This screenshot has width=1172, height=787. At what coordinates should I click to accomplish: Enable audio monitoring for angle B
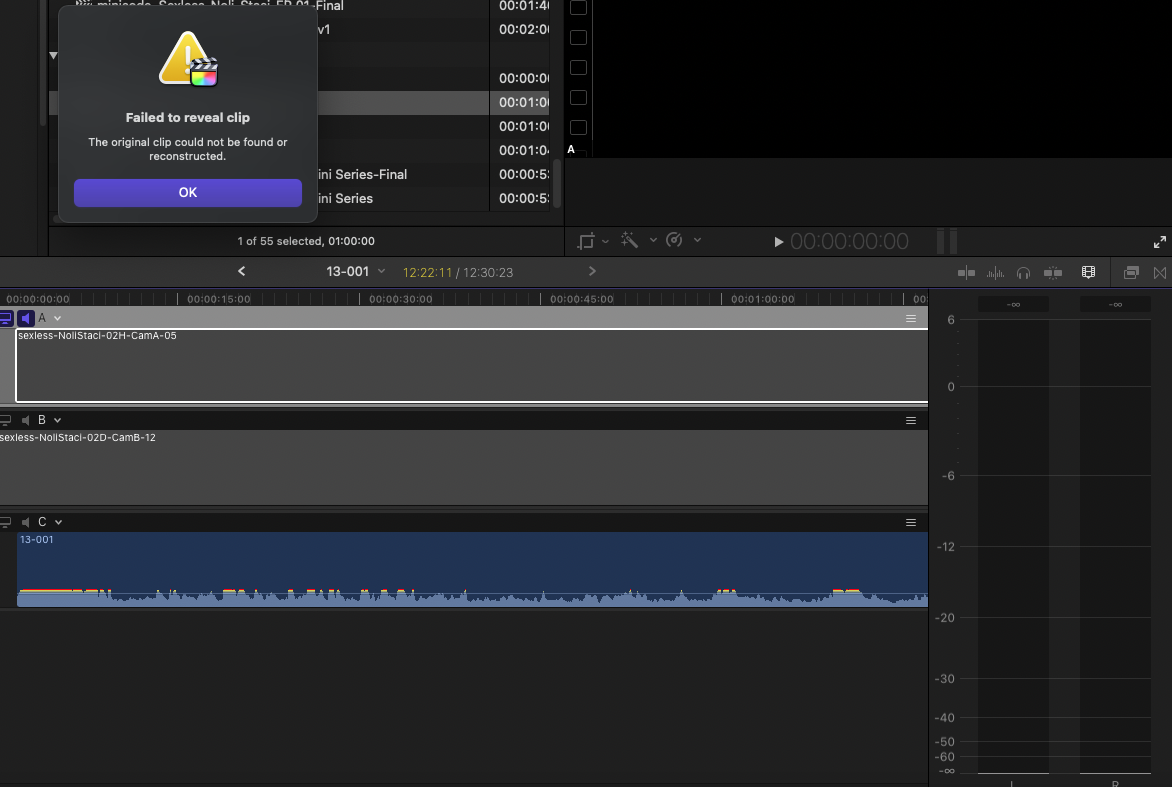pyautogui.click(x=25, y=420)
